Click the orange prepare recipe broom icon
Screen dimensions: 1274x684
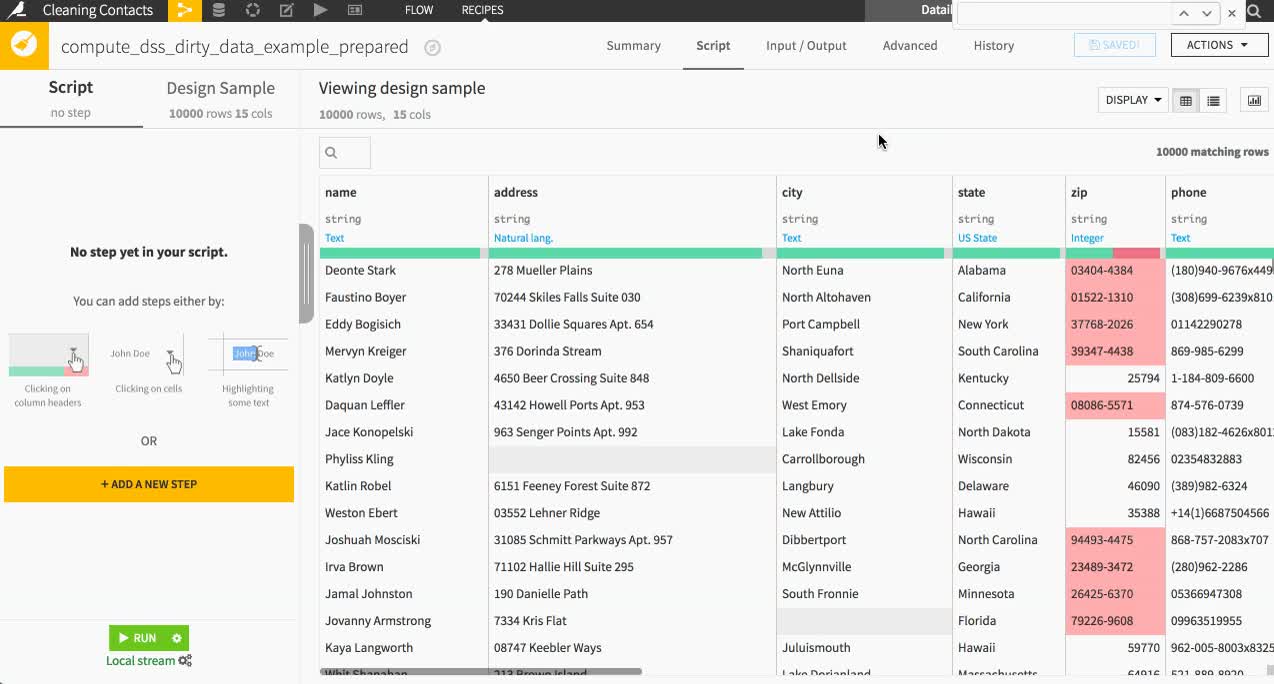(24, 46)
